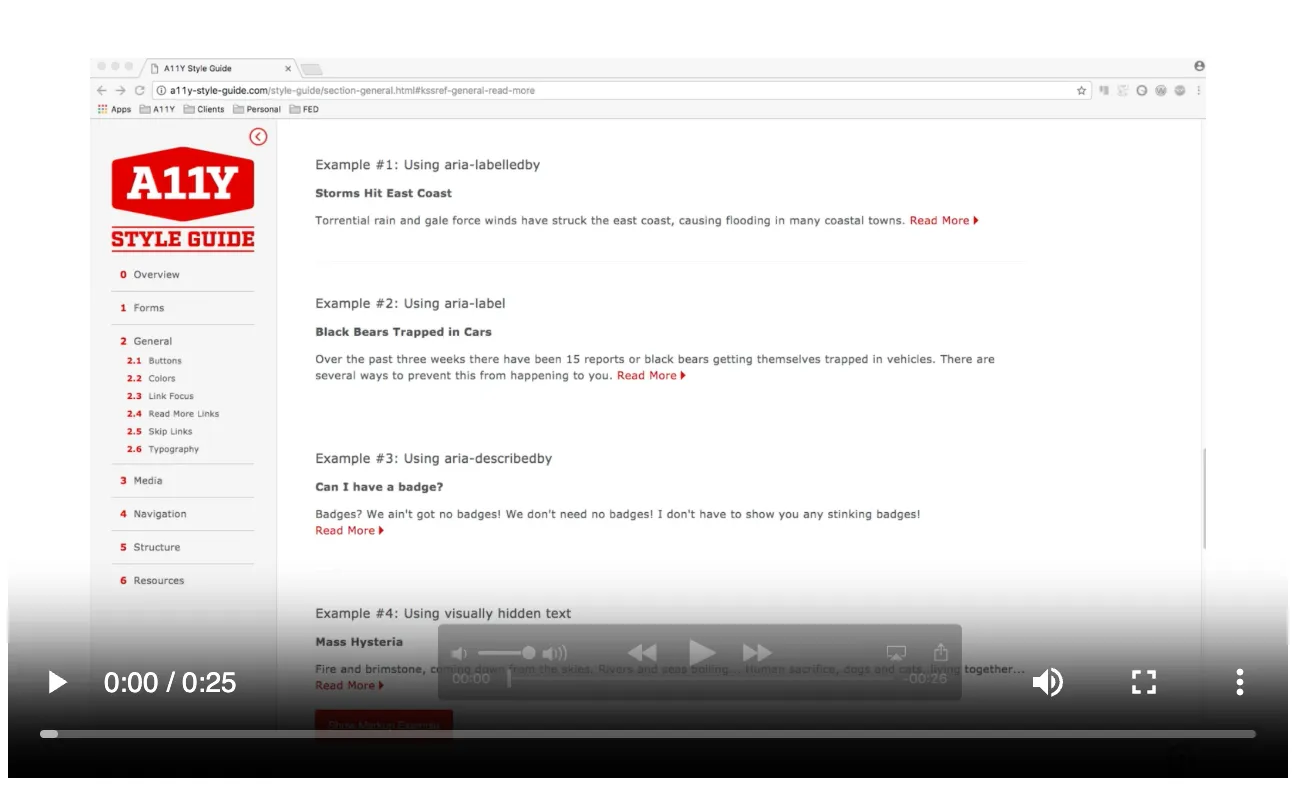Expand the Navigation section in the sidebar

point(160,514)
